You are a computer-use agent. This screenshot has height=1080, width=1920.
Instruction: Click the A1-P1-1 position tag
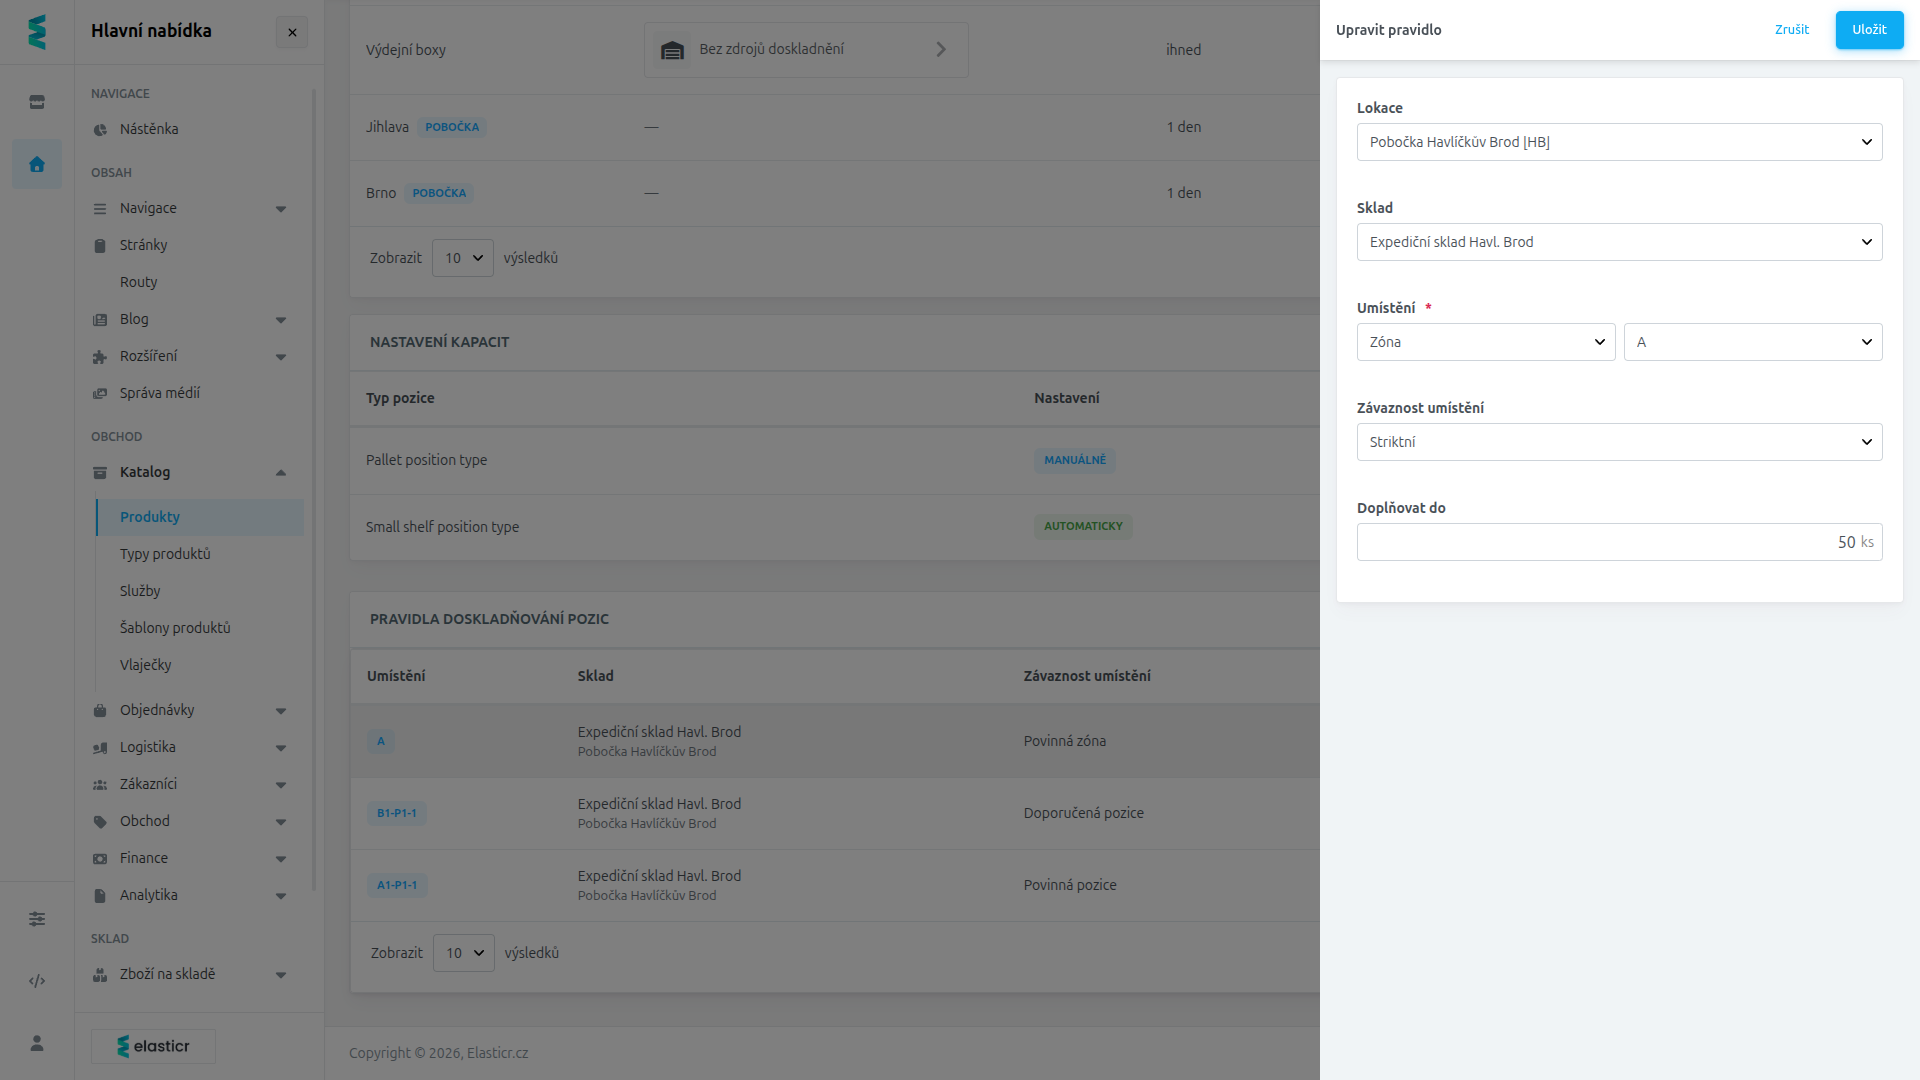pyautogui.click(x=397, y=885)
